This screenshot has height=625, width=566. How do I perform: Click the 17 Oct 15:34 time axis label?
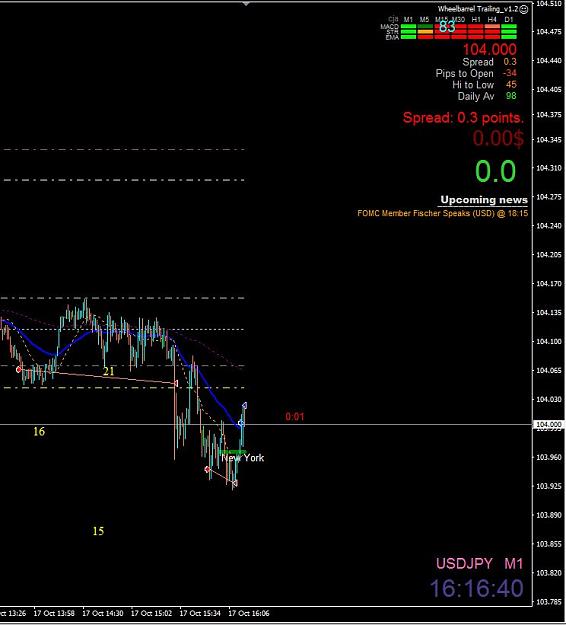[200, 613]
